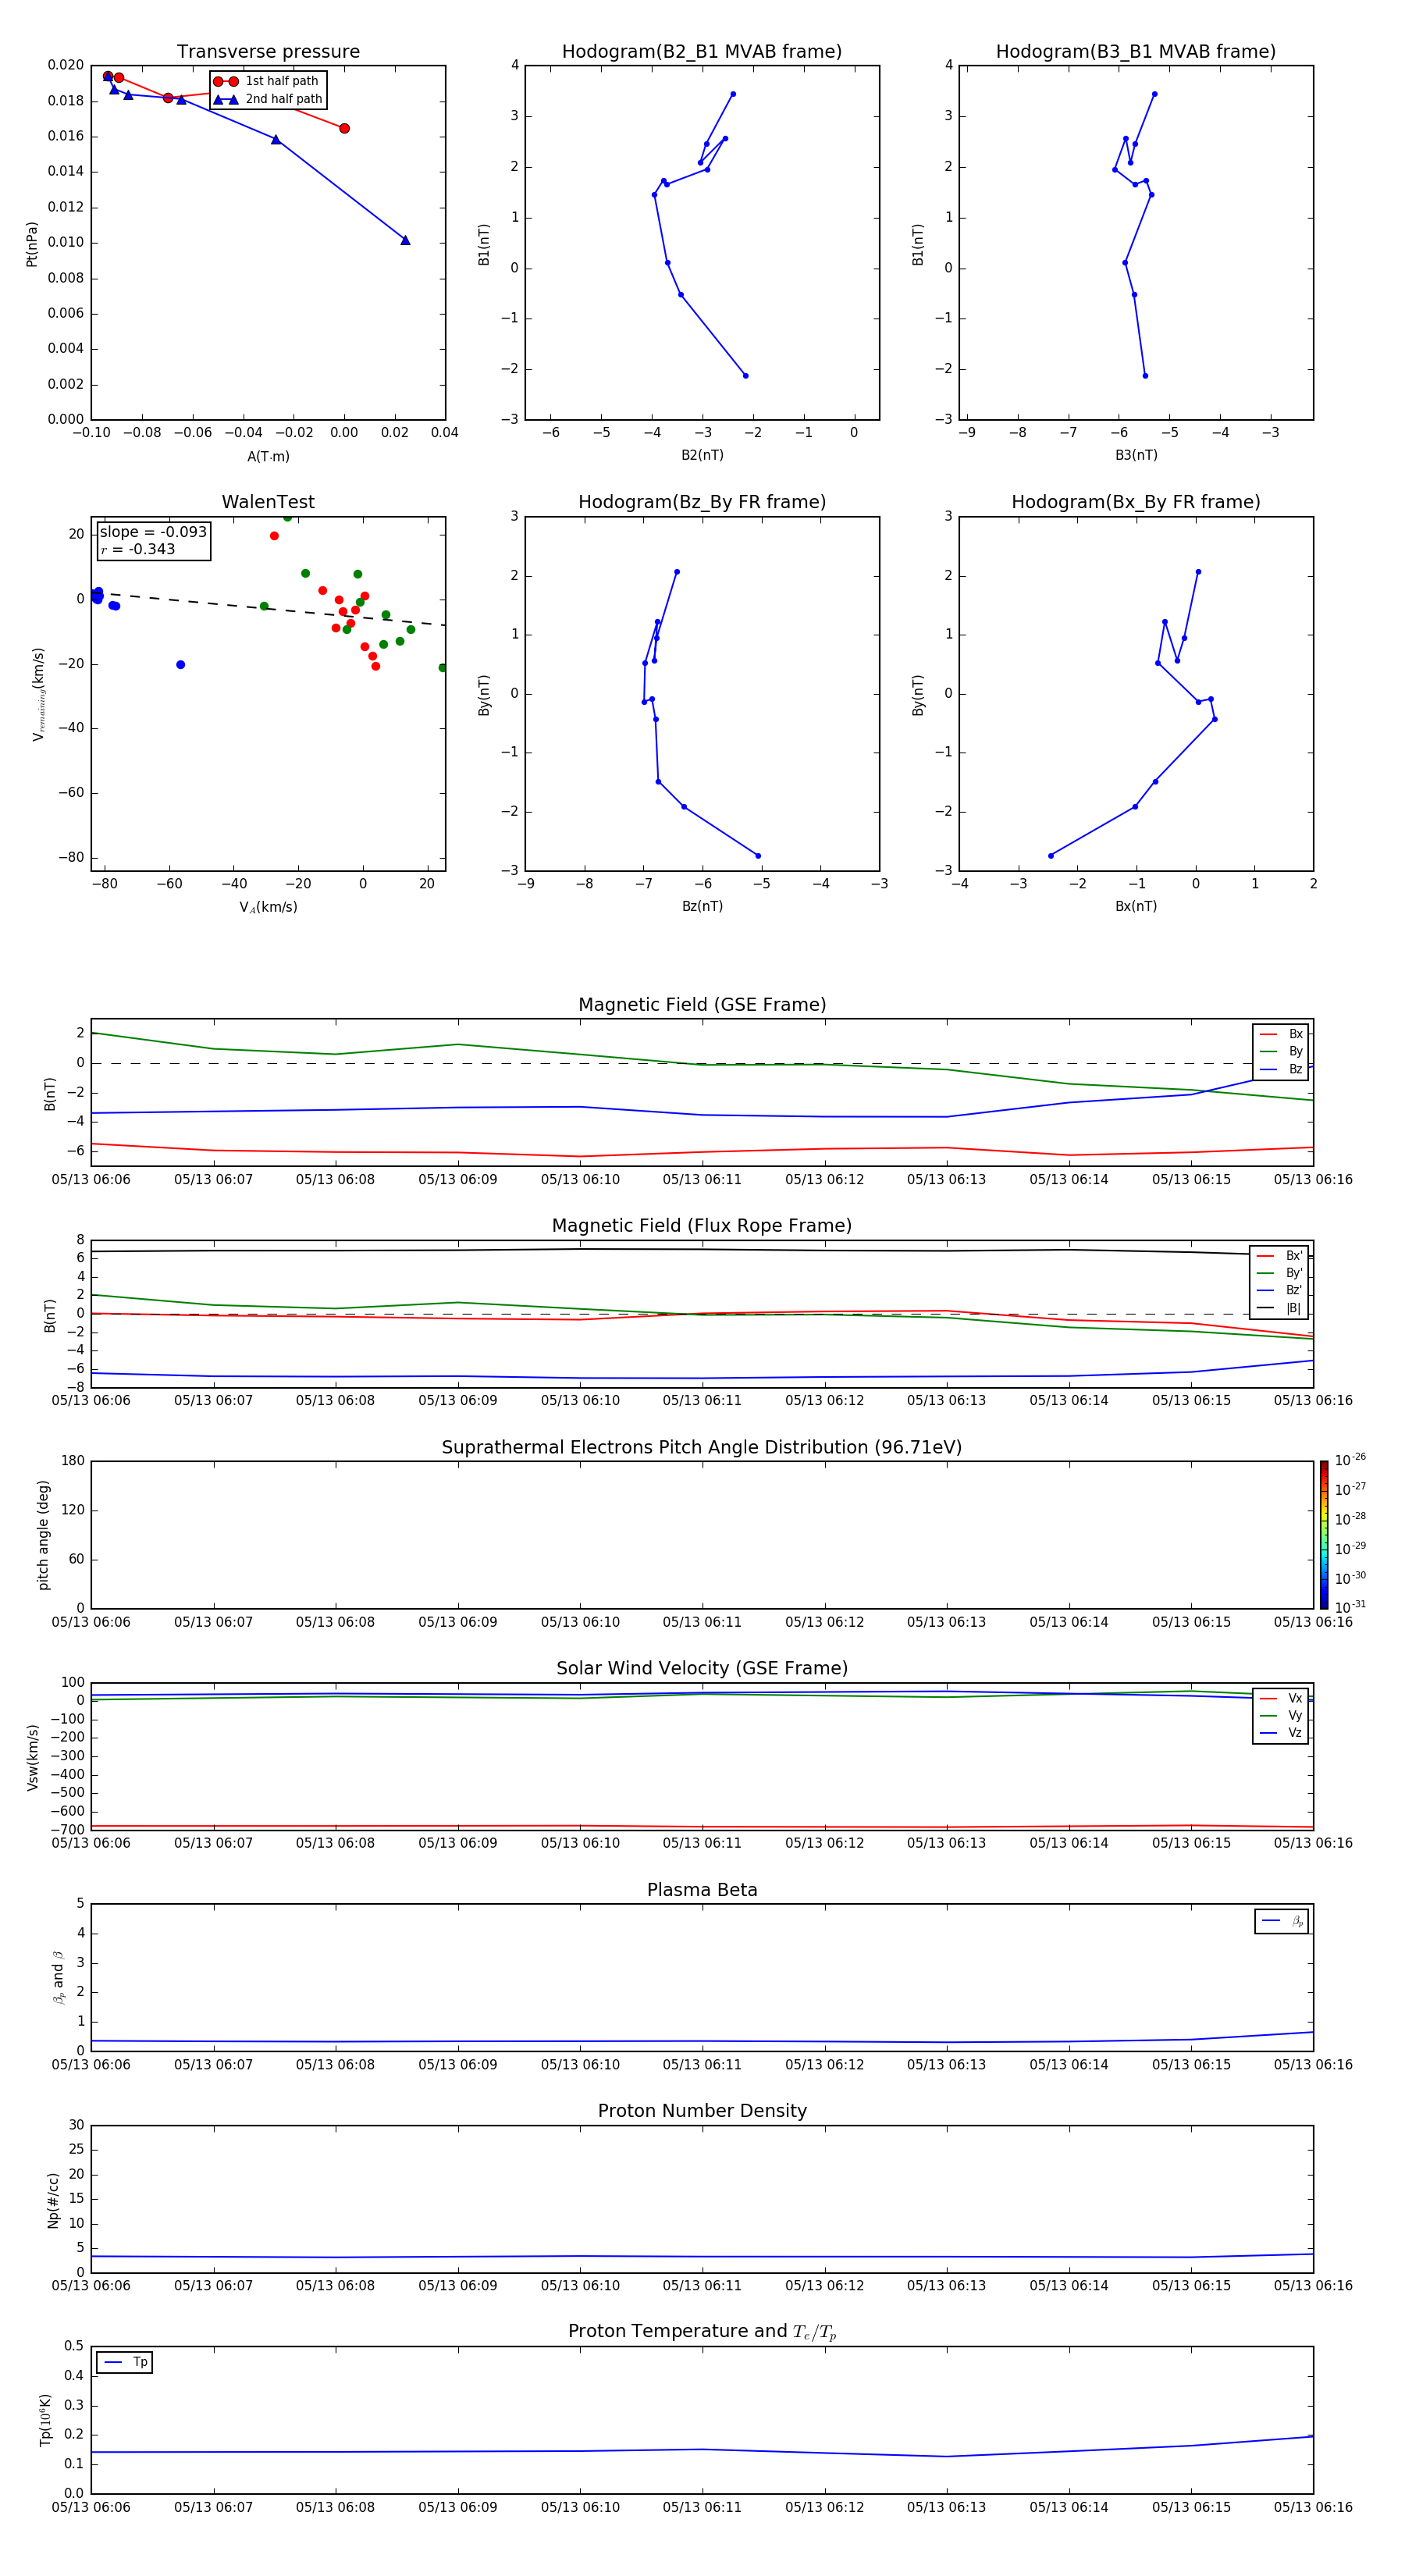Click the "pitch angle (deg)" y-axis label

point(43,1535)
